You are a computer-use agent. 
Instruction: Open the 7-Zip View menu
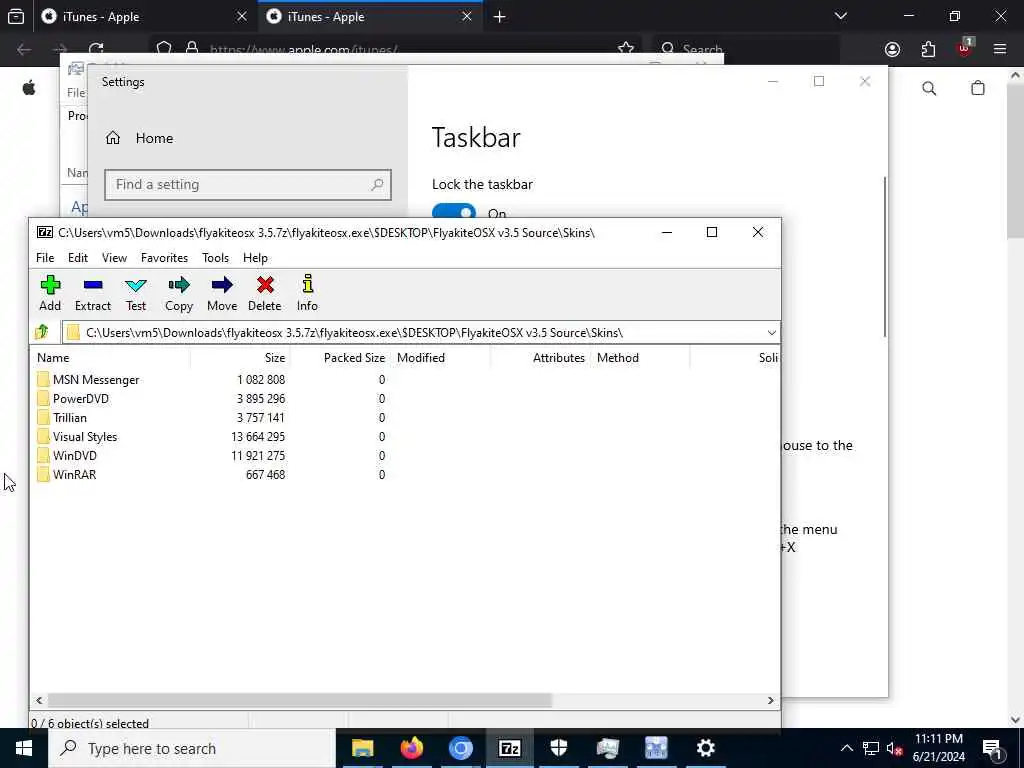coord(114,258)
